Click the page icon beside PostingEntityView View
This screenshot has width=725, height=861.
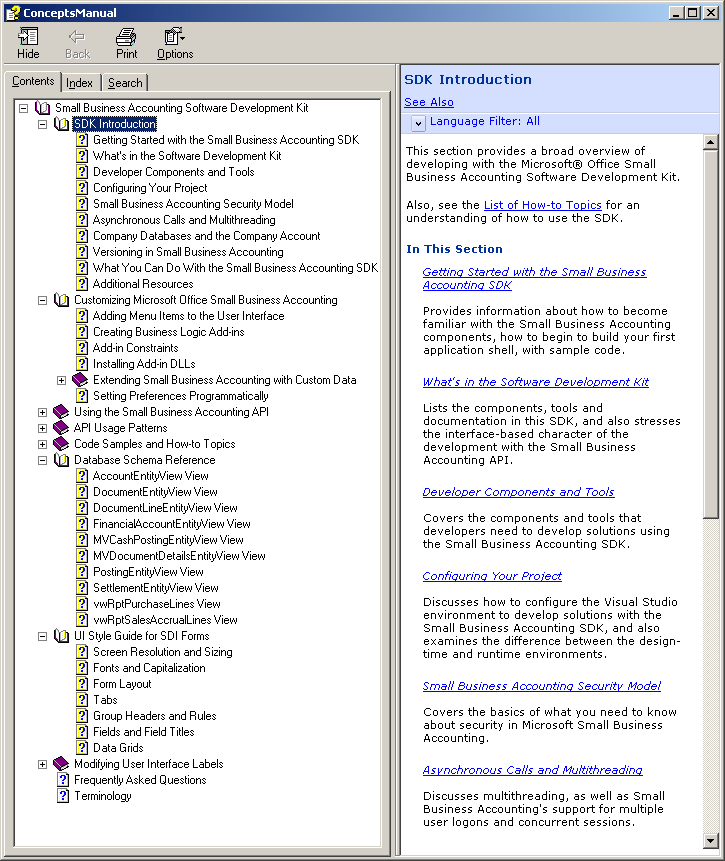coord(82,572)
